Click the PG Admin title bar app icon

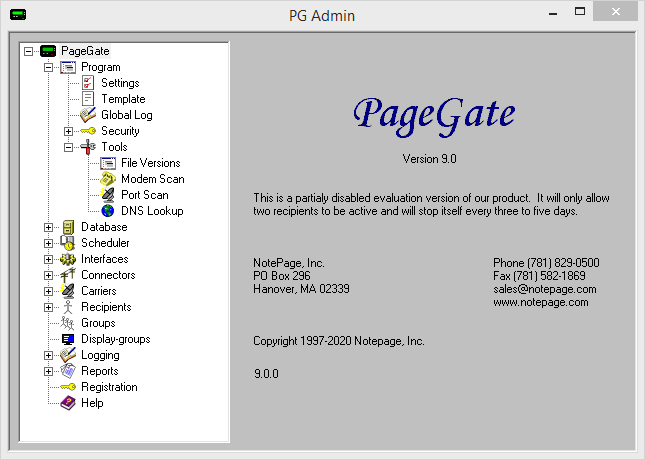(18, 15)
